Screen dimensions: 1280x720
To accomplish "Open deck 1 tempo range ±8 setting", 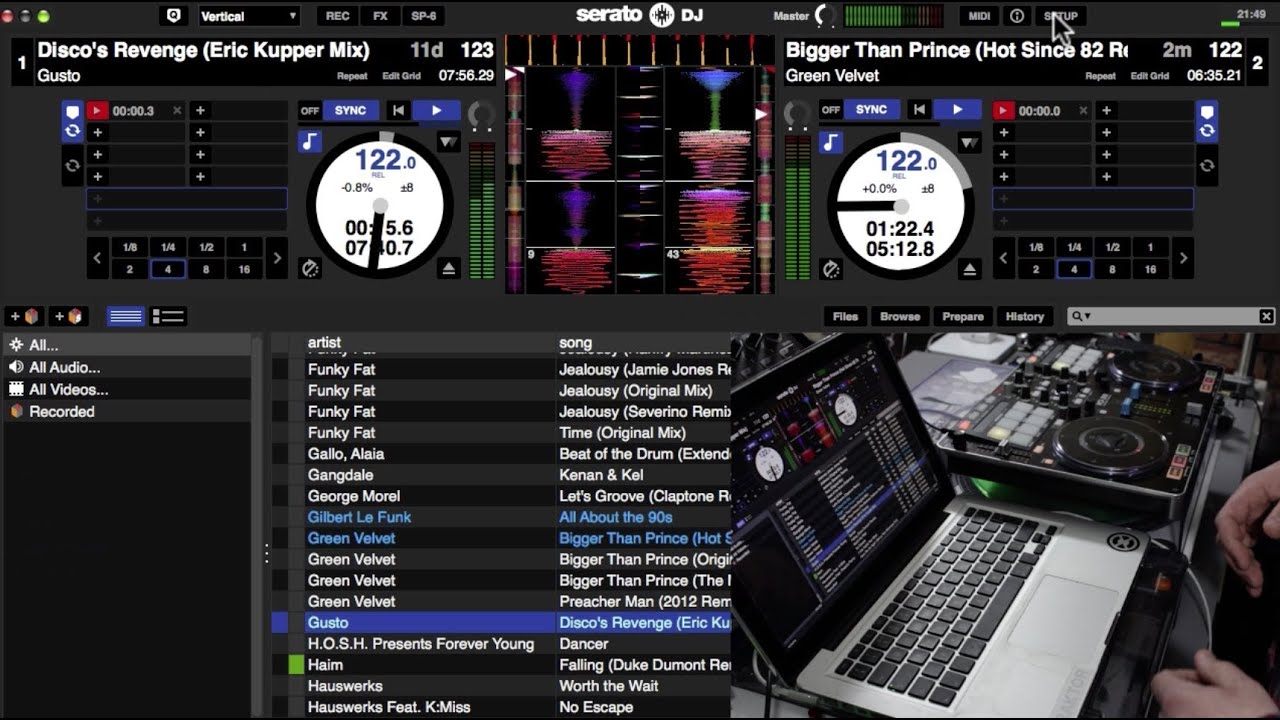I will pos(407,188).
